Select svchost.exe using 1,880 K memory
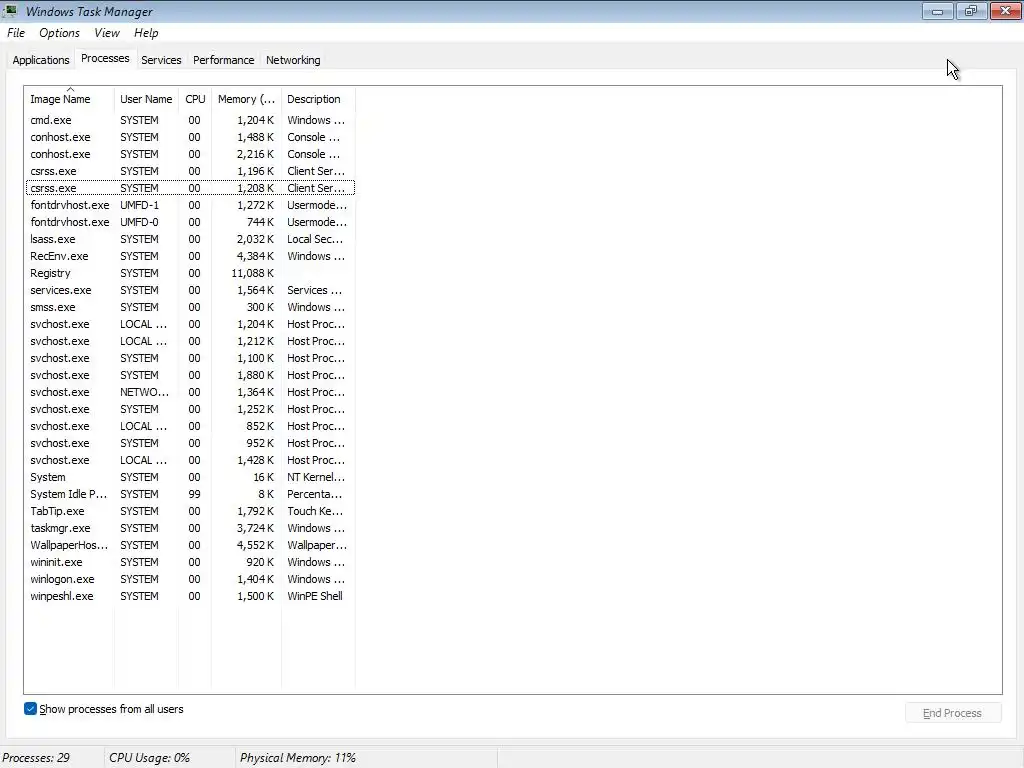Image resolution: width=1024 pixels, height=768 pixels. (190, 375)
